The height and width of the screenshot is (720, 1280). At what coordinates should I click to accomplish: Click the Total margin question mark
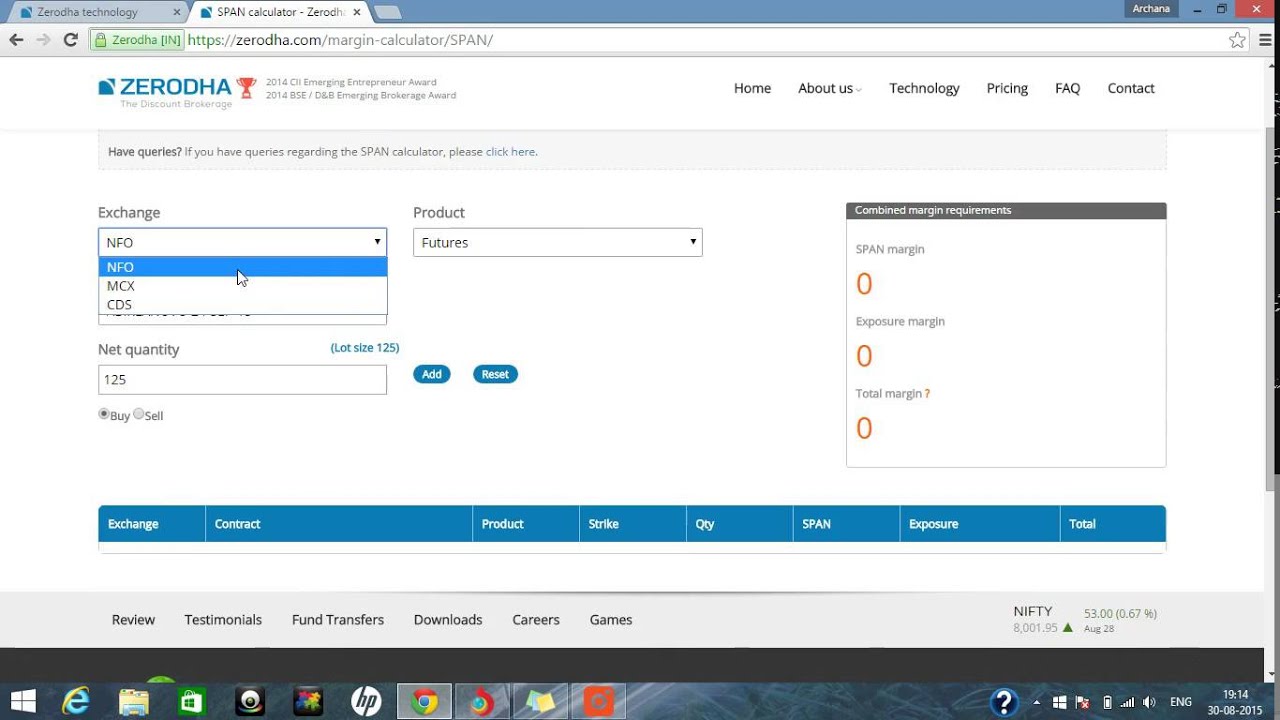tap(927, 393)
